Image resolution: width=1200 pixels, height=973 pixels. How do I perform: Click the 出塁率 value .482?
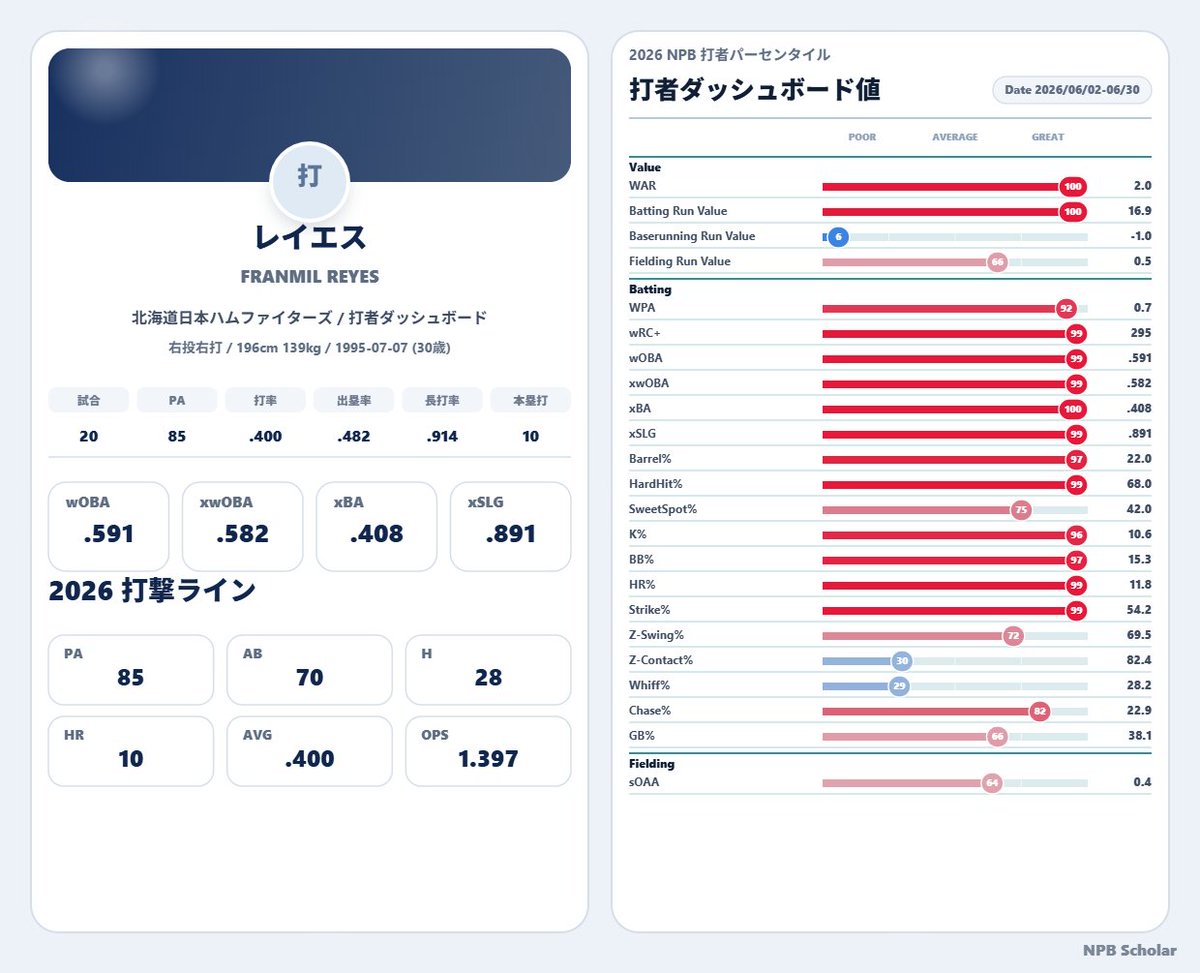coord(353,436)
